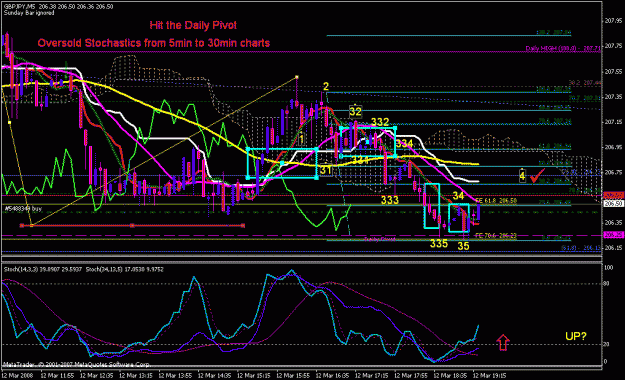Click the stochastic scale value 80
This screenshot has height=380, width=625.
pos(607,284)
